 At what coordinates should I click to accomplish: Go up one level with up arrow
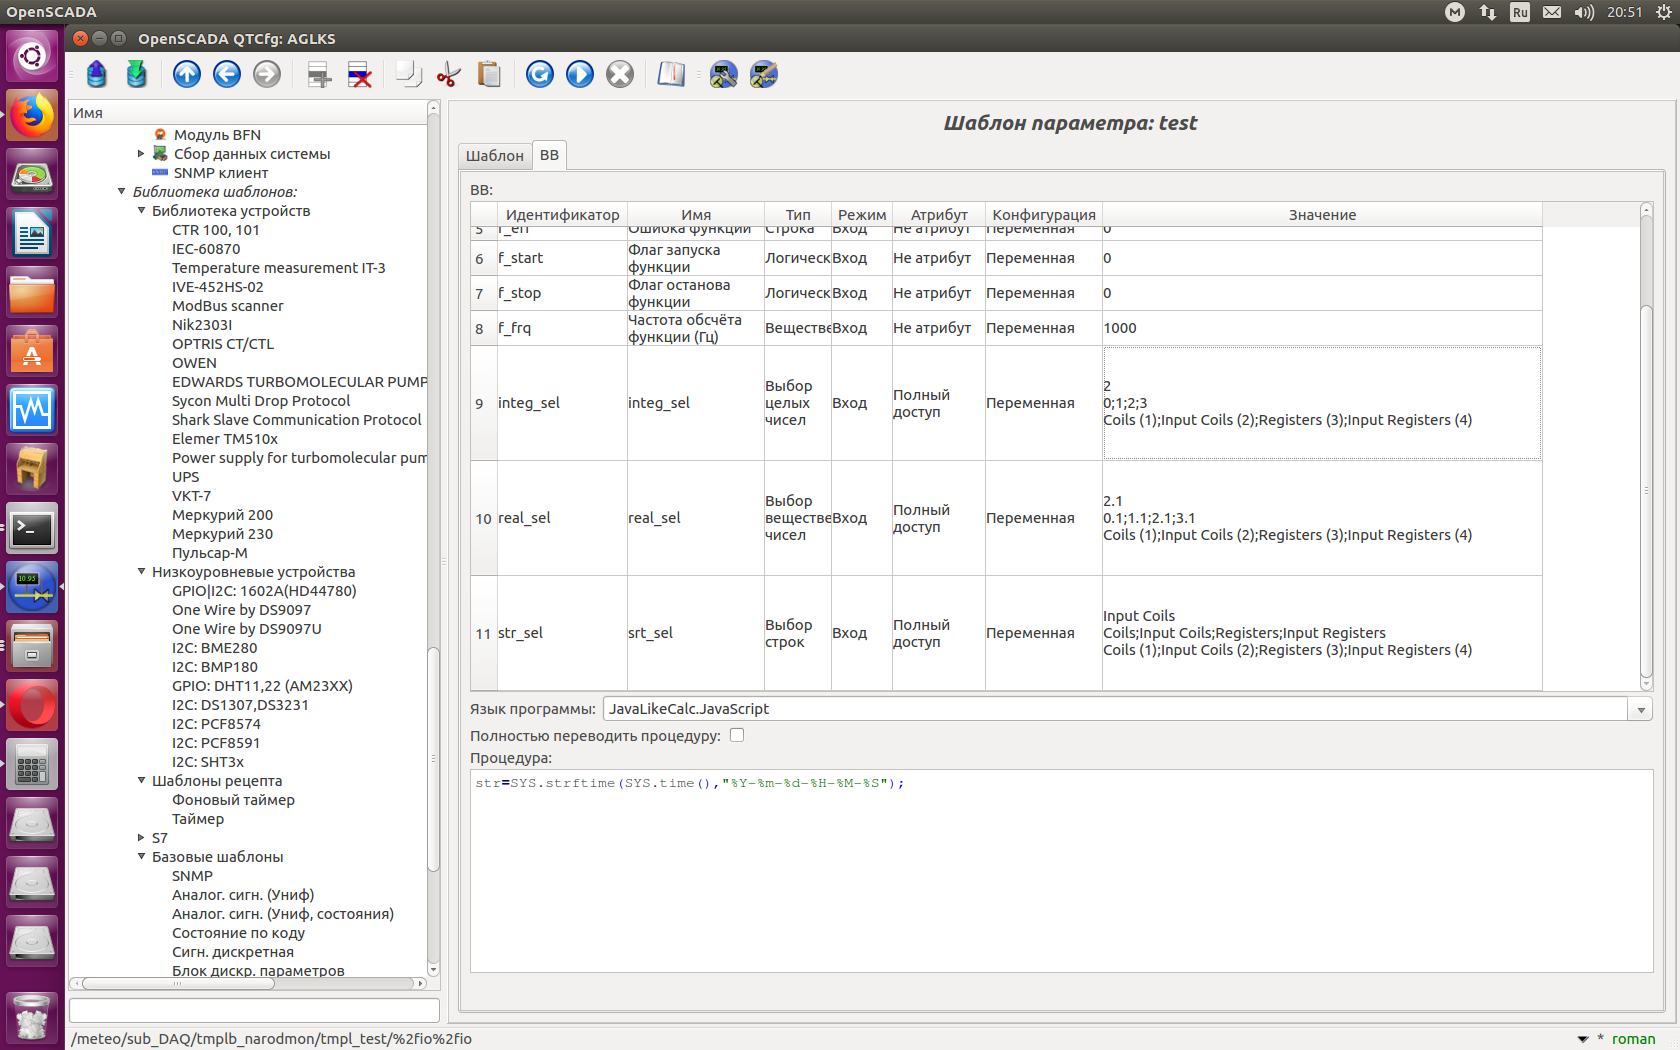point(187,74)
